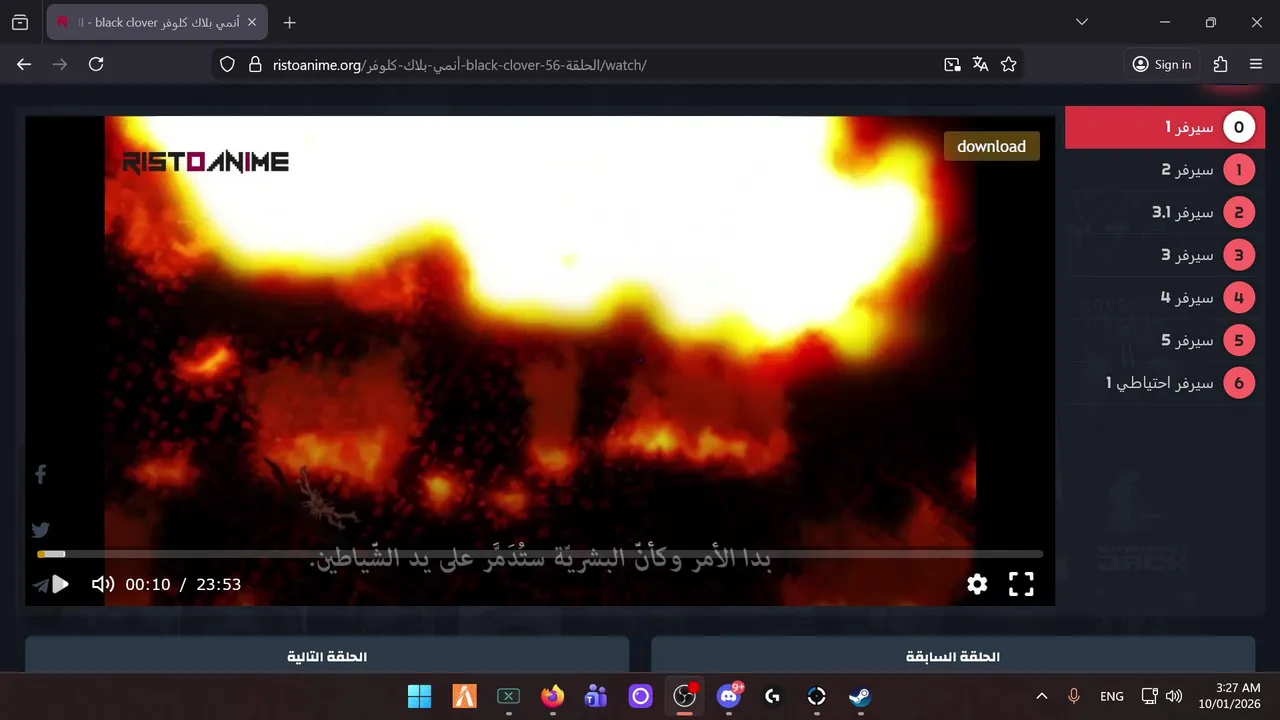Select the black clover browser tab

pos(157,22)
